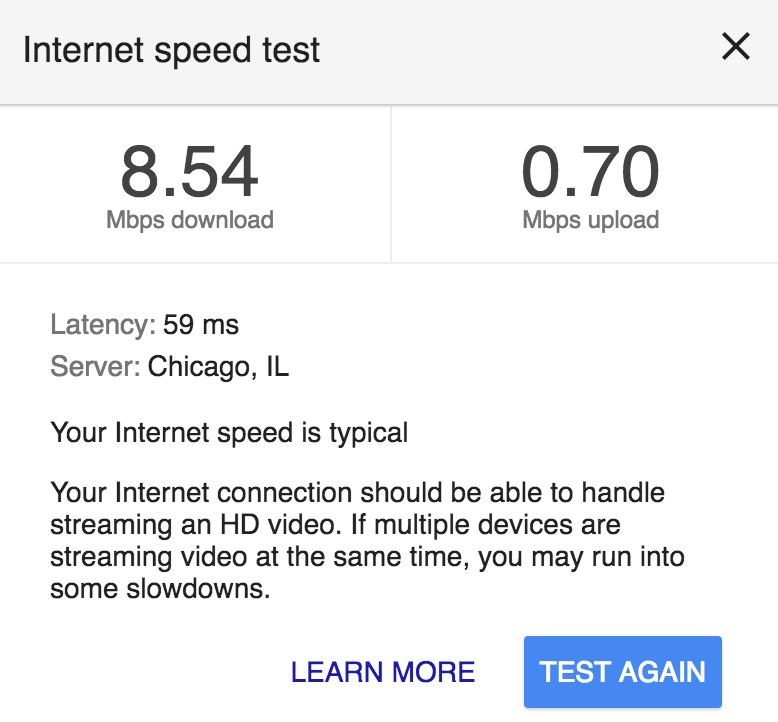Click "Your Internet speed is typical" text
The height and width of the screenshot is (722, 778).
tap(229, 433)
